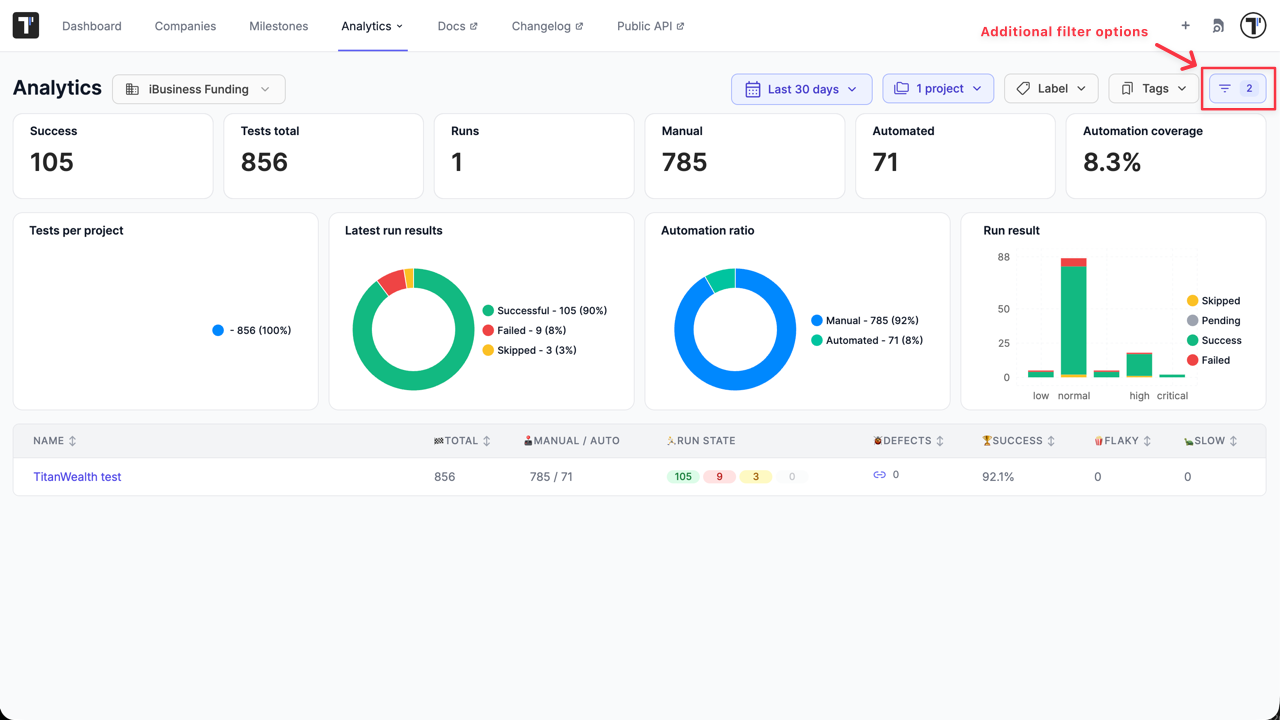Click the Testomat logo in top left
The height and width of the screenshot is (720, 1280).
point(26,26)
